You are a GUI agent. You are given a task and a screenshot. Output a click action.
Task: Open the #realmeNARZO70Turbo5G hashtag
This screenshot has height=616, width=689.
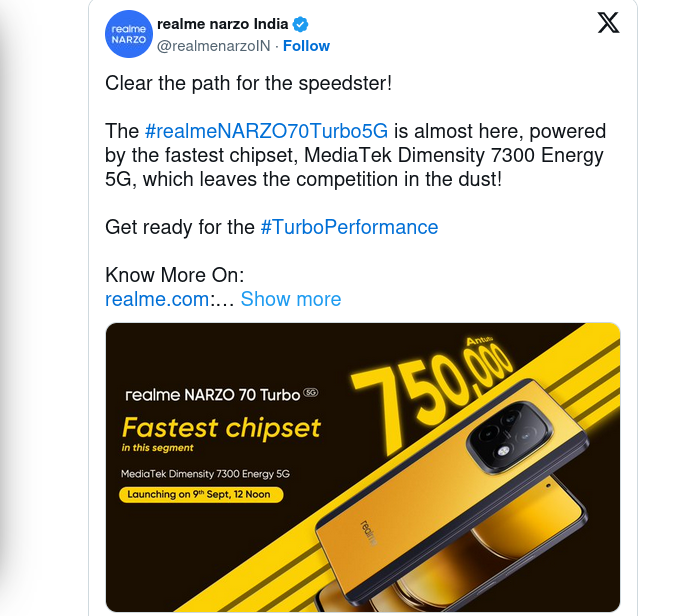[x=266, y=131]
